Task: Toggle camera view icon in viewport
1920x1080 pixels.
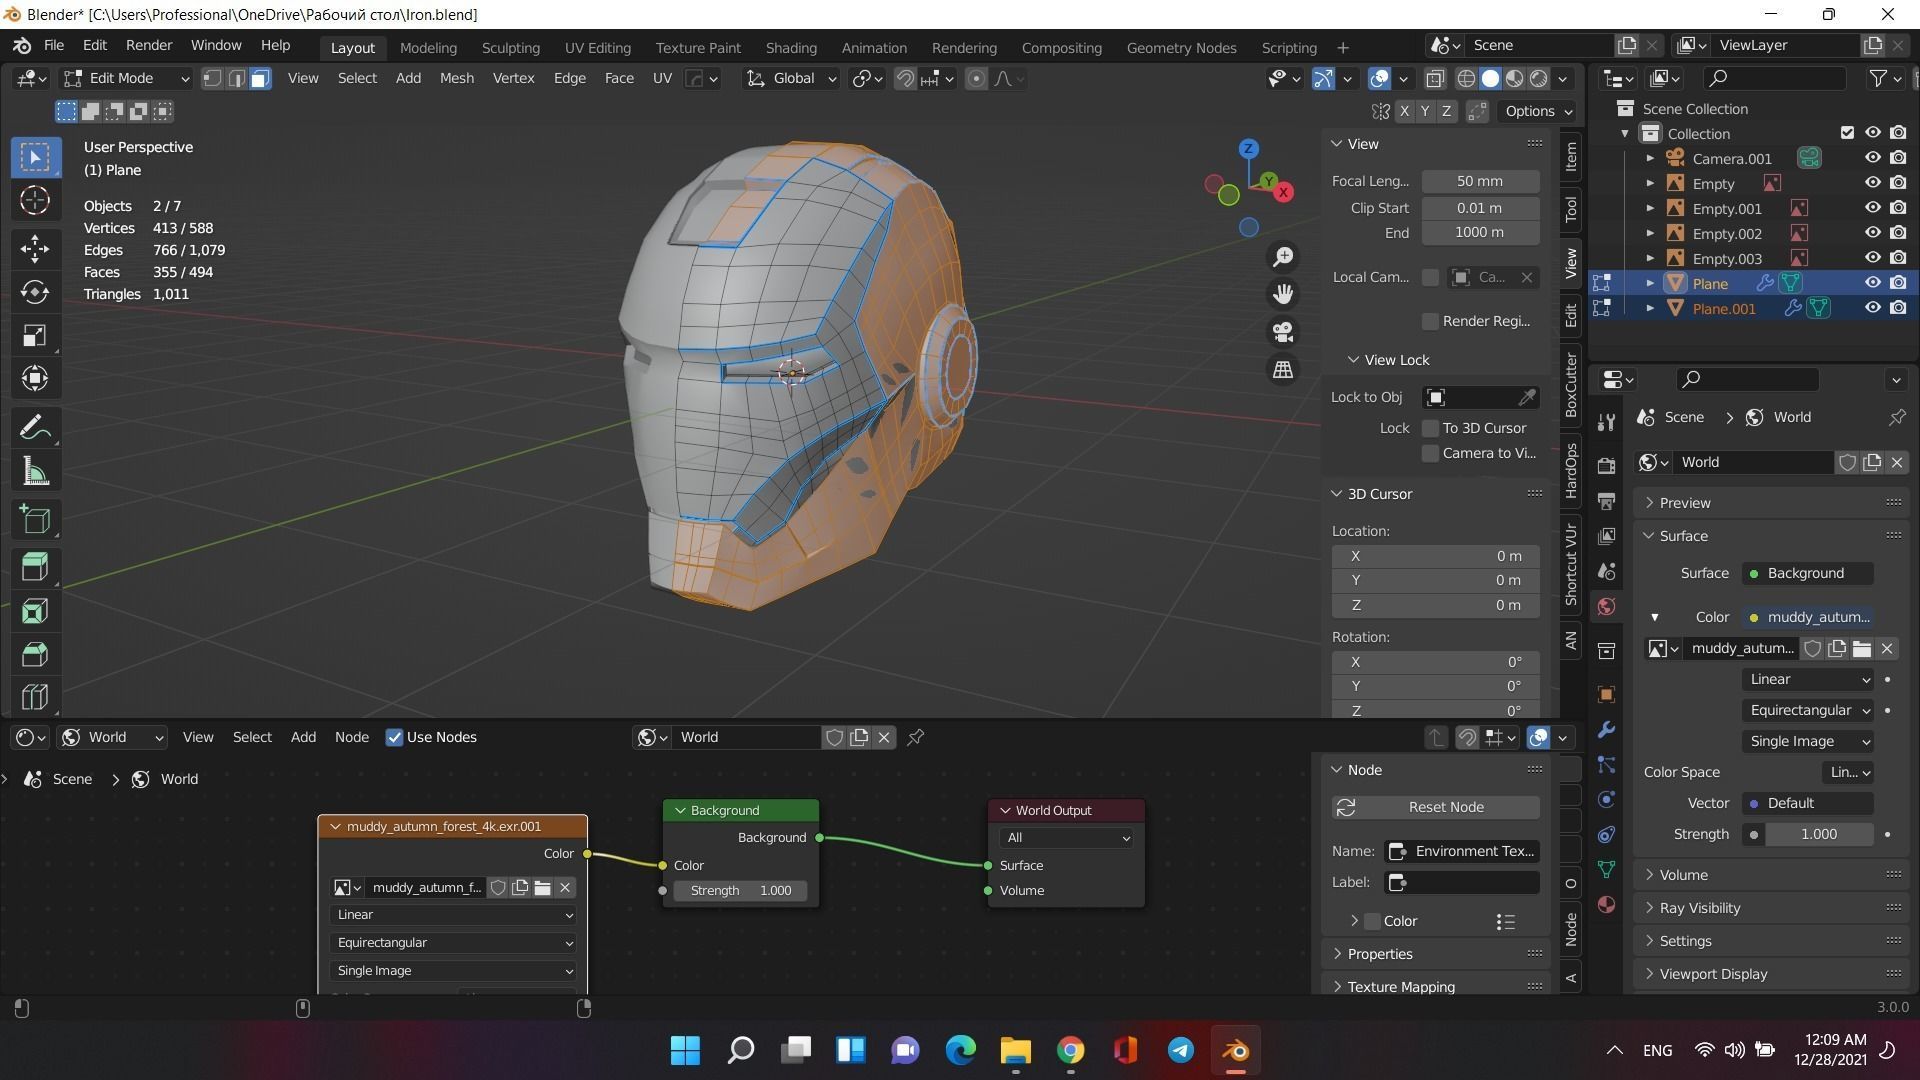Action: [1283, 332]
